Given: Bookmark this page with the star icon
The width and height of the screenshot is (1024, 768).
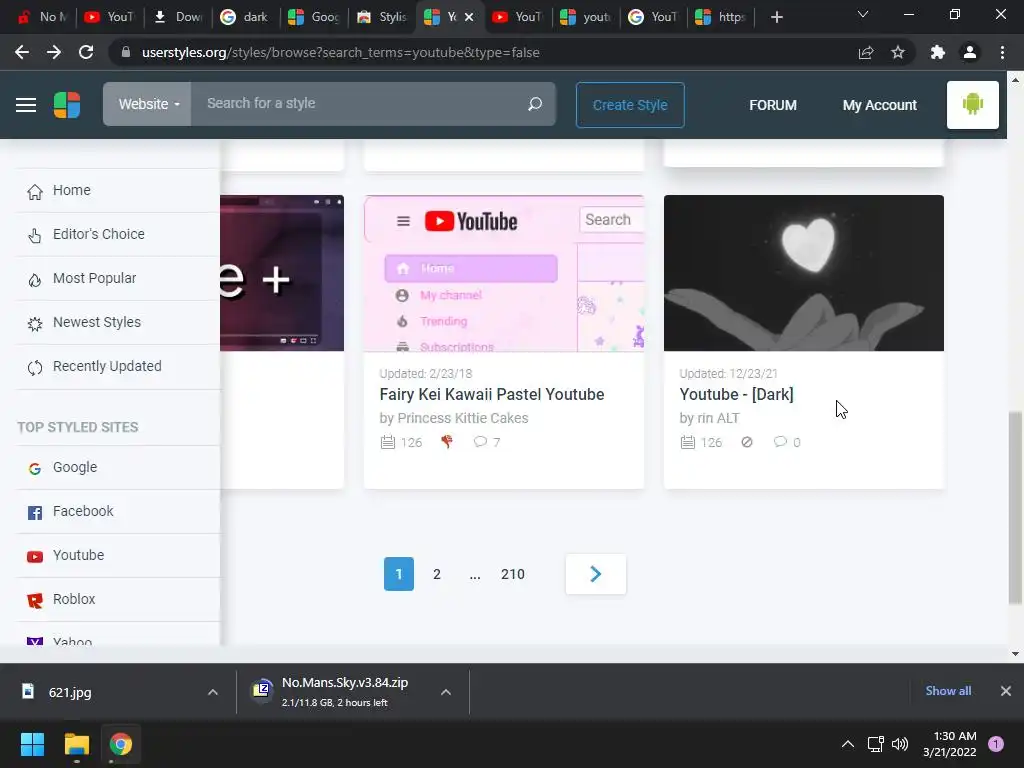Looking at the screenshot, I should click(898, 52).
